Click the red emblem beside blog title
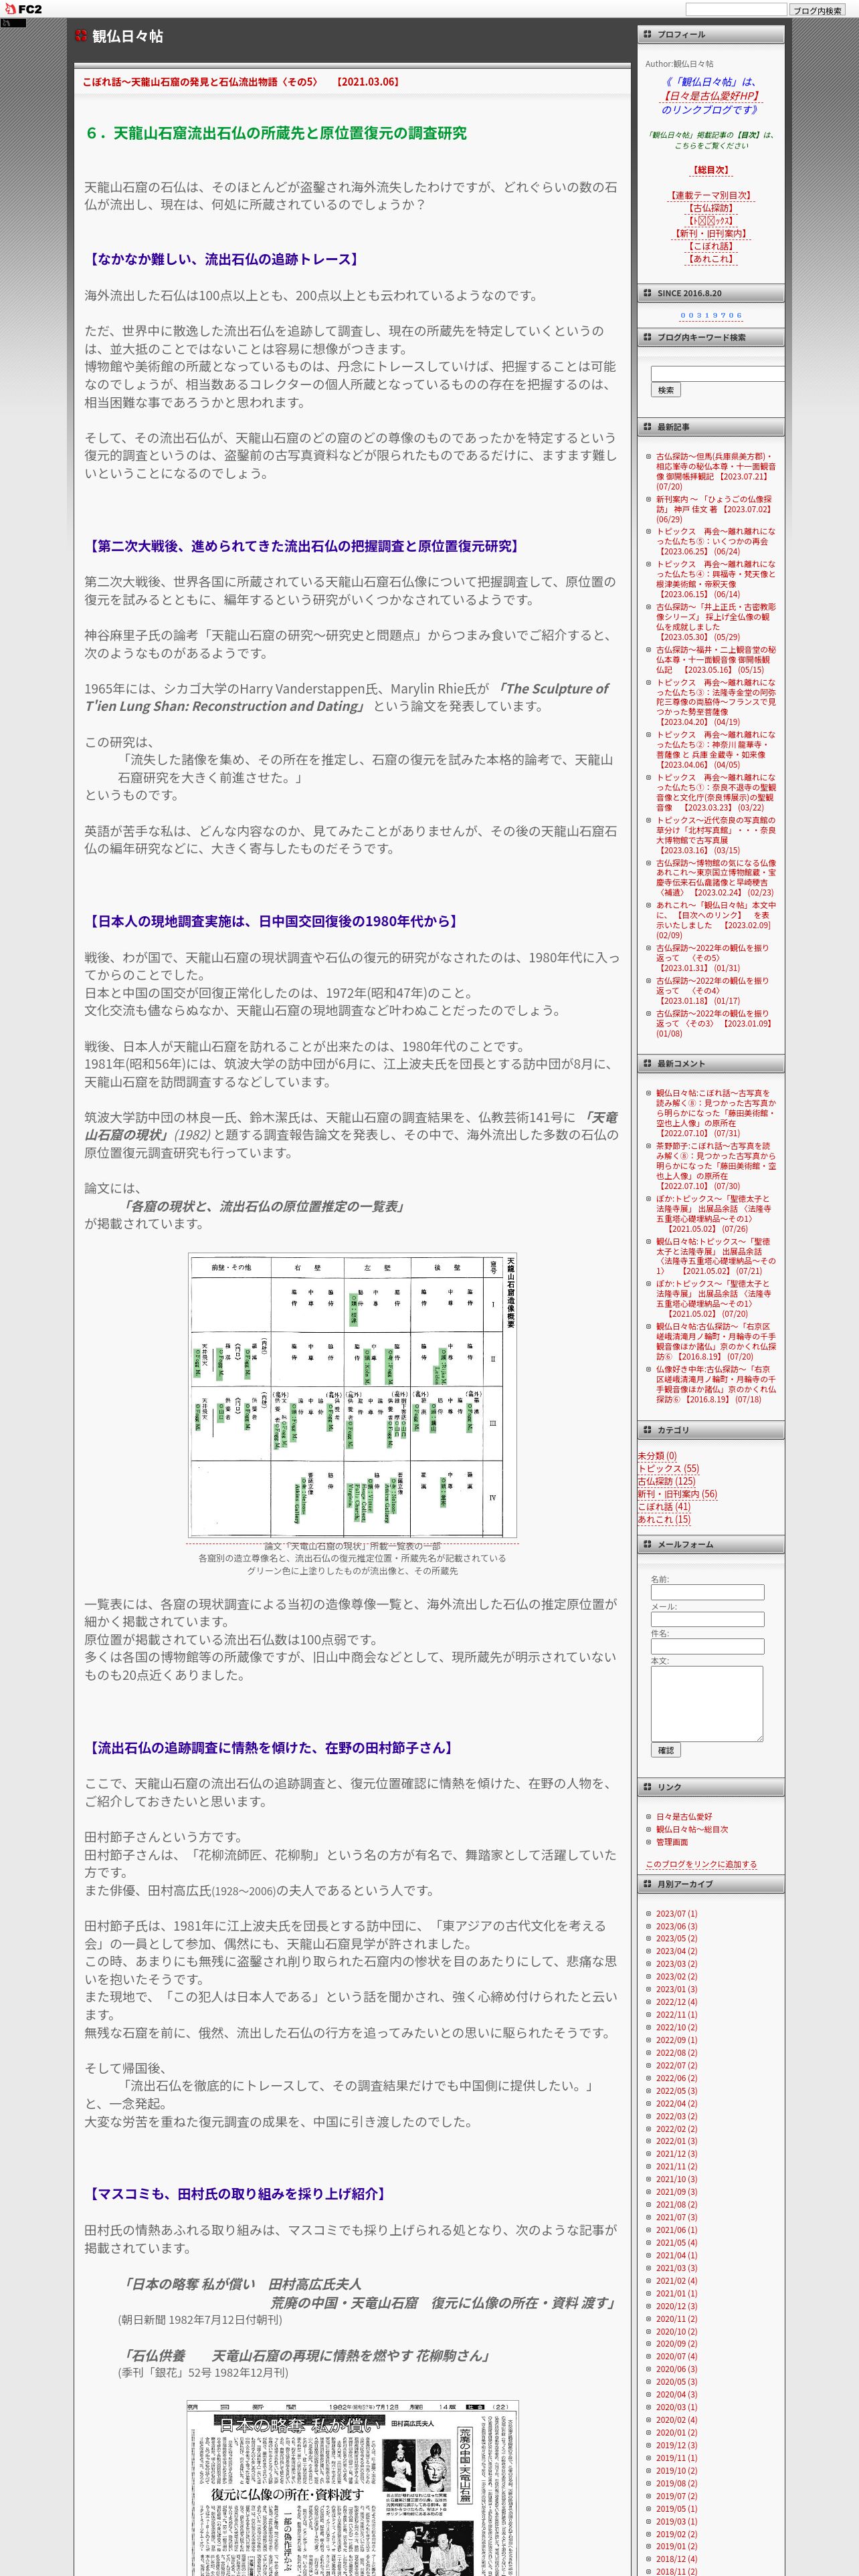859x2576 pixels. pyautogui.click(x=81, y=36)
